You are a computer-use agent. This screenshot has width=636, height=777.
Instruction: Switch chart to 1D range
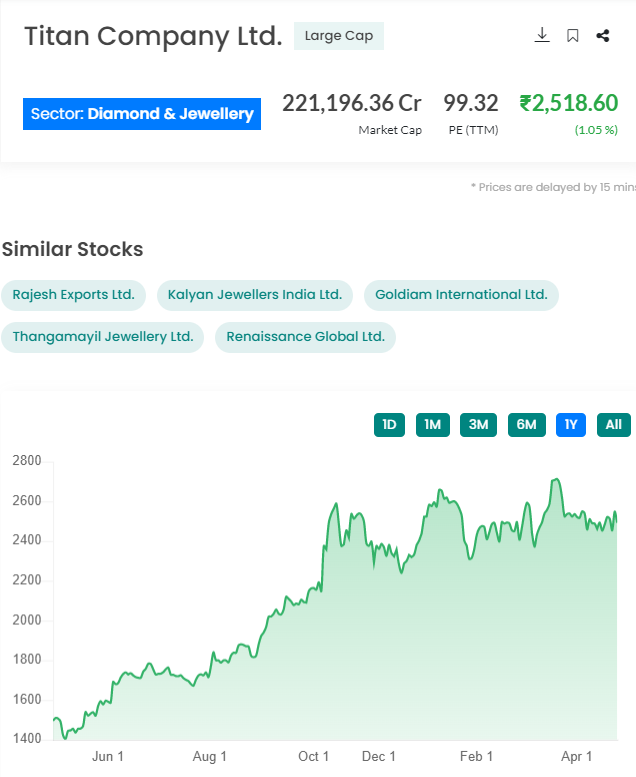point(389,425)
